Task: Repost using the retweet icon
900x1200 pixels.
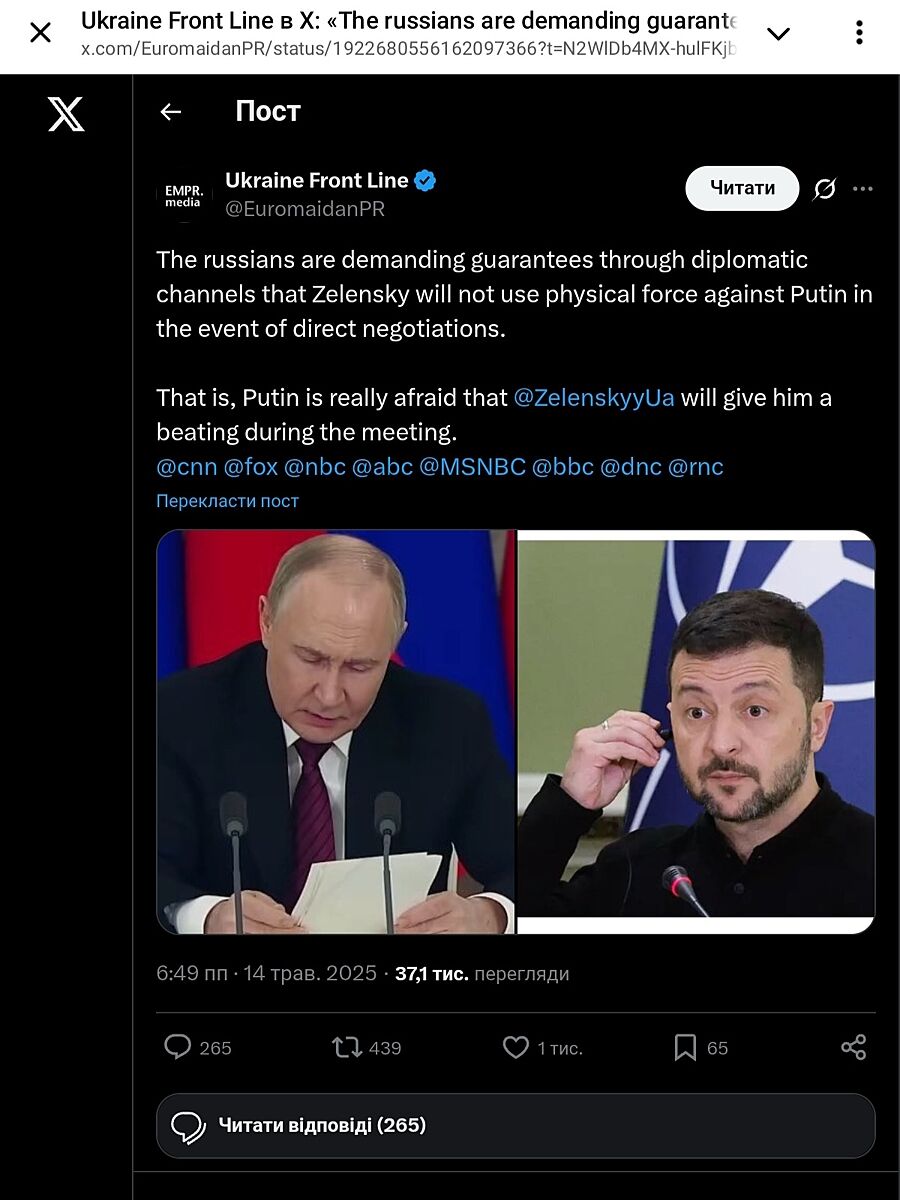Action: [x=347, y=1047]
